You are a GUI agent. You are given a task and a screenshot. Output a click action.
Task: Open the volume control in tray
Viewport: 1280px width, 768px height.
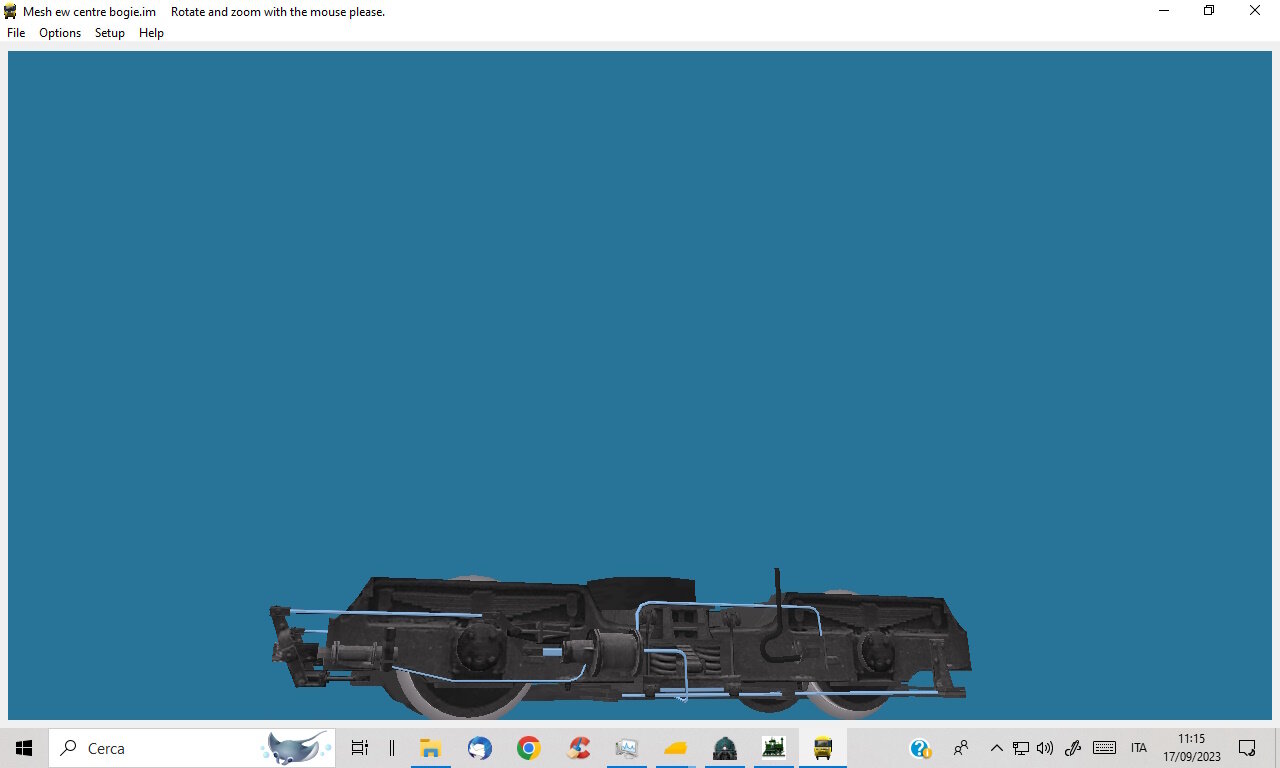coord(1045,748)
